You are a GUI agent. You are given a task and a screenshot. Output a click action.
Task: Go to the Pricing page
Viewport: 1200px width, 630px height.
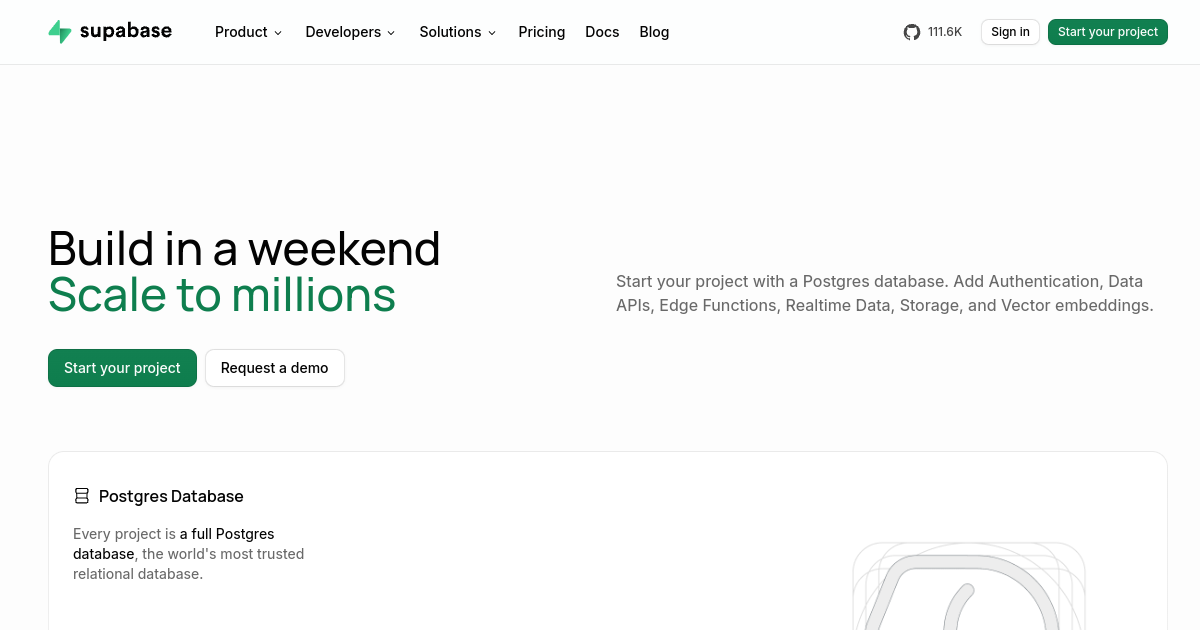542,32
